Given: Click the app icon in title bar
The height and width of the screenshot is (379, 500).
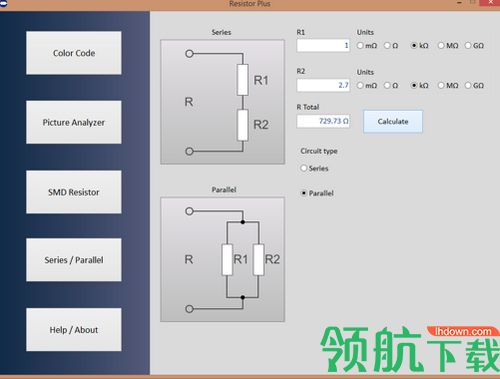Looking at the screenshot, I should [x=3, y=3].
